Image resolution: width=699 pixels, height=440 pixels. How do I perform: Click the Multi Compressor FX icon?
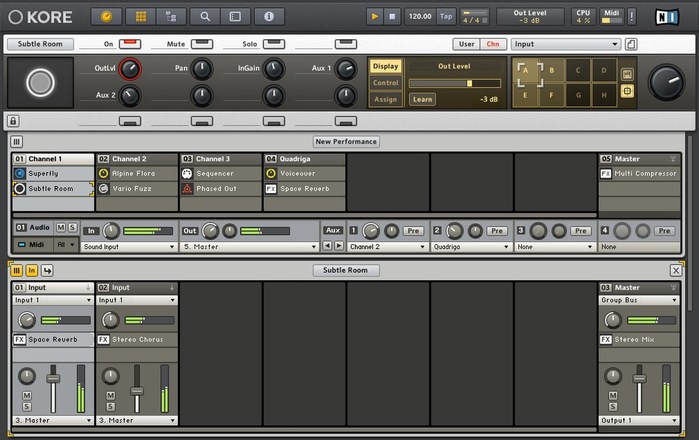[606, 173]
